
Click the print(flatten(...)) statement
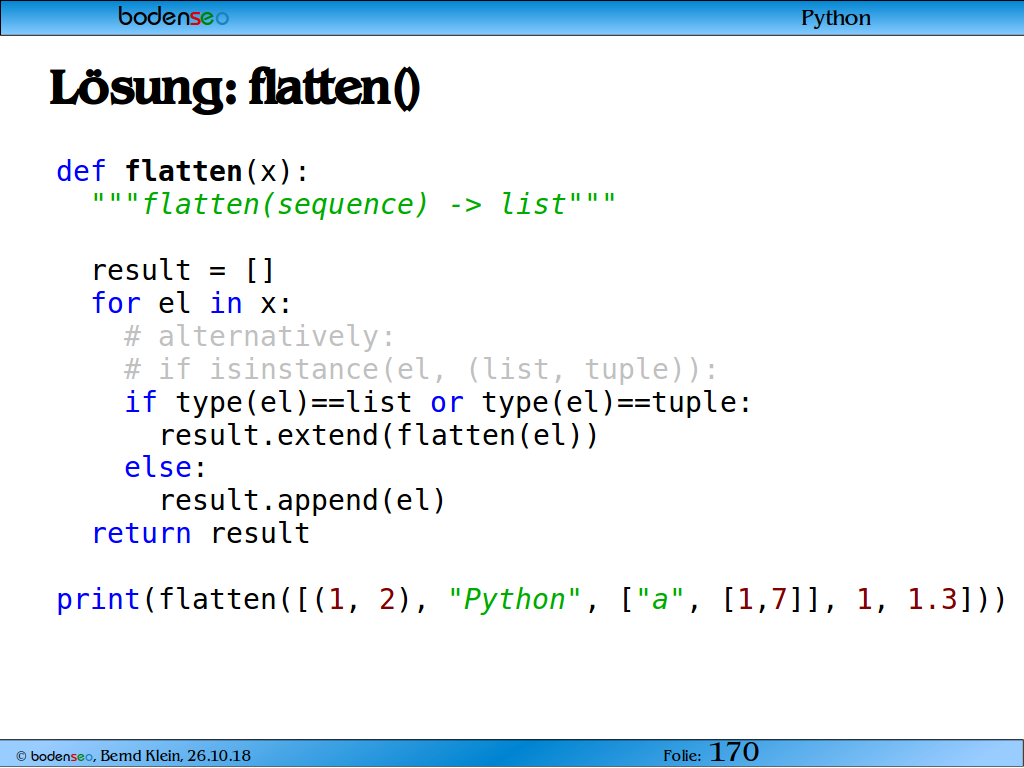click(x=531, y=600)
